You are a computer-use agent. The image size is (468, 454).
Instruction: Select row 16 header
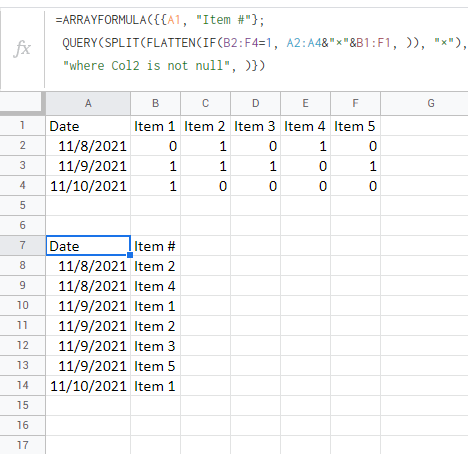22,426
